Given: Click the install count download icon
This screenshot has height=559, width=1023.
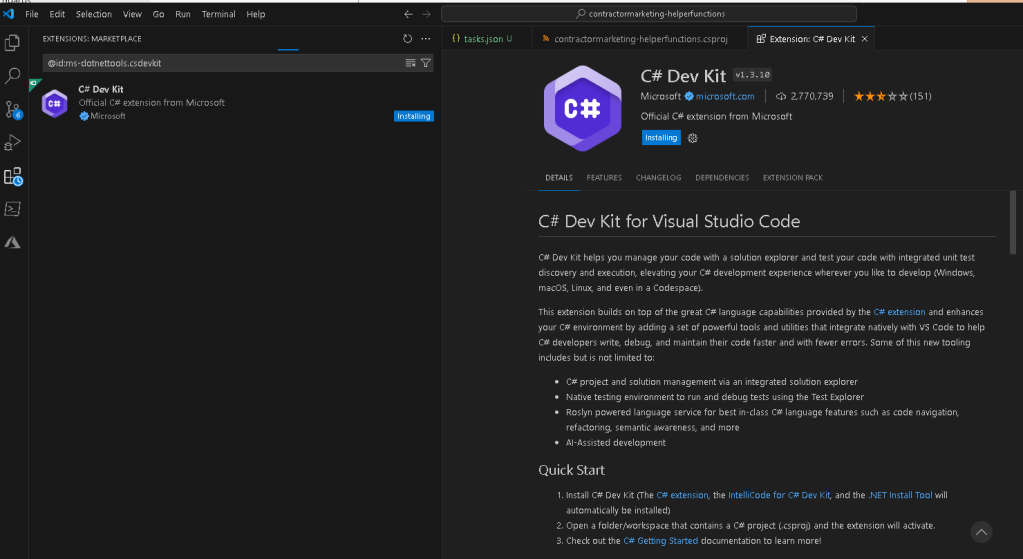Looking at the screenshot, I should [x=781, y=97].
